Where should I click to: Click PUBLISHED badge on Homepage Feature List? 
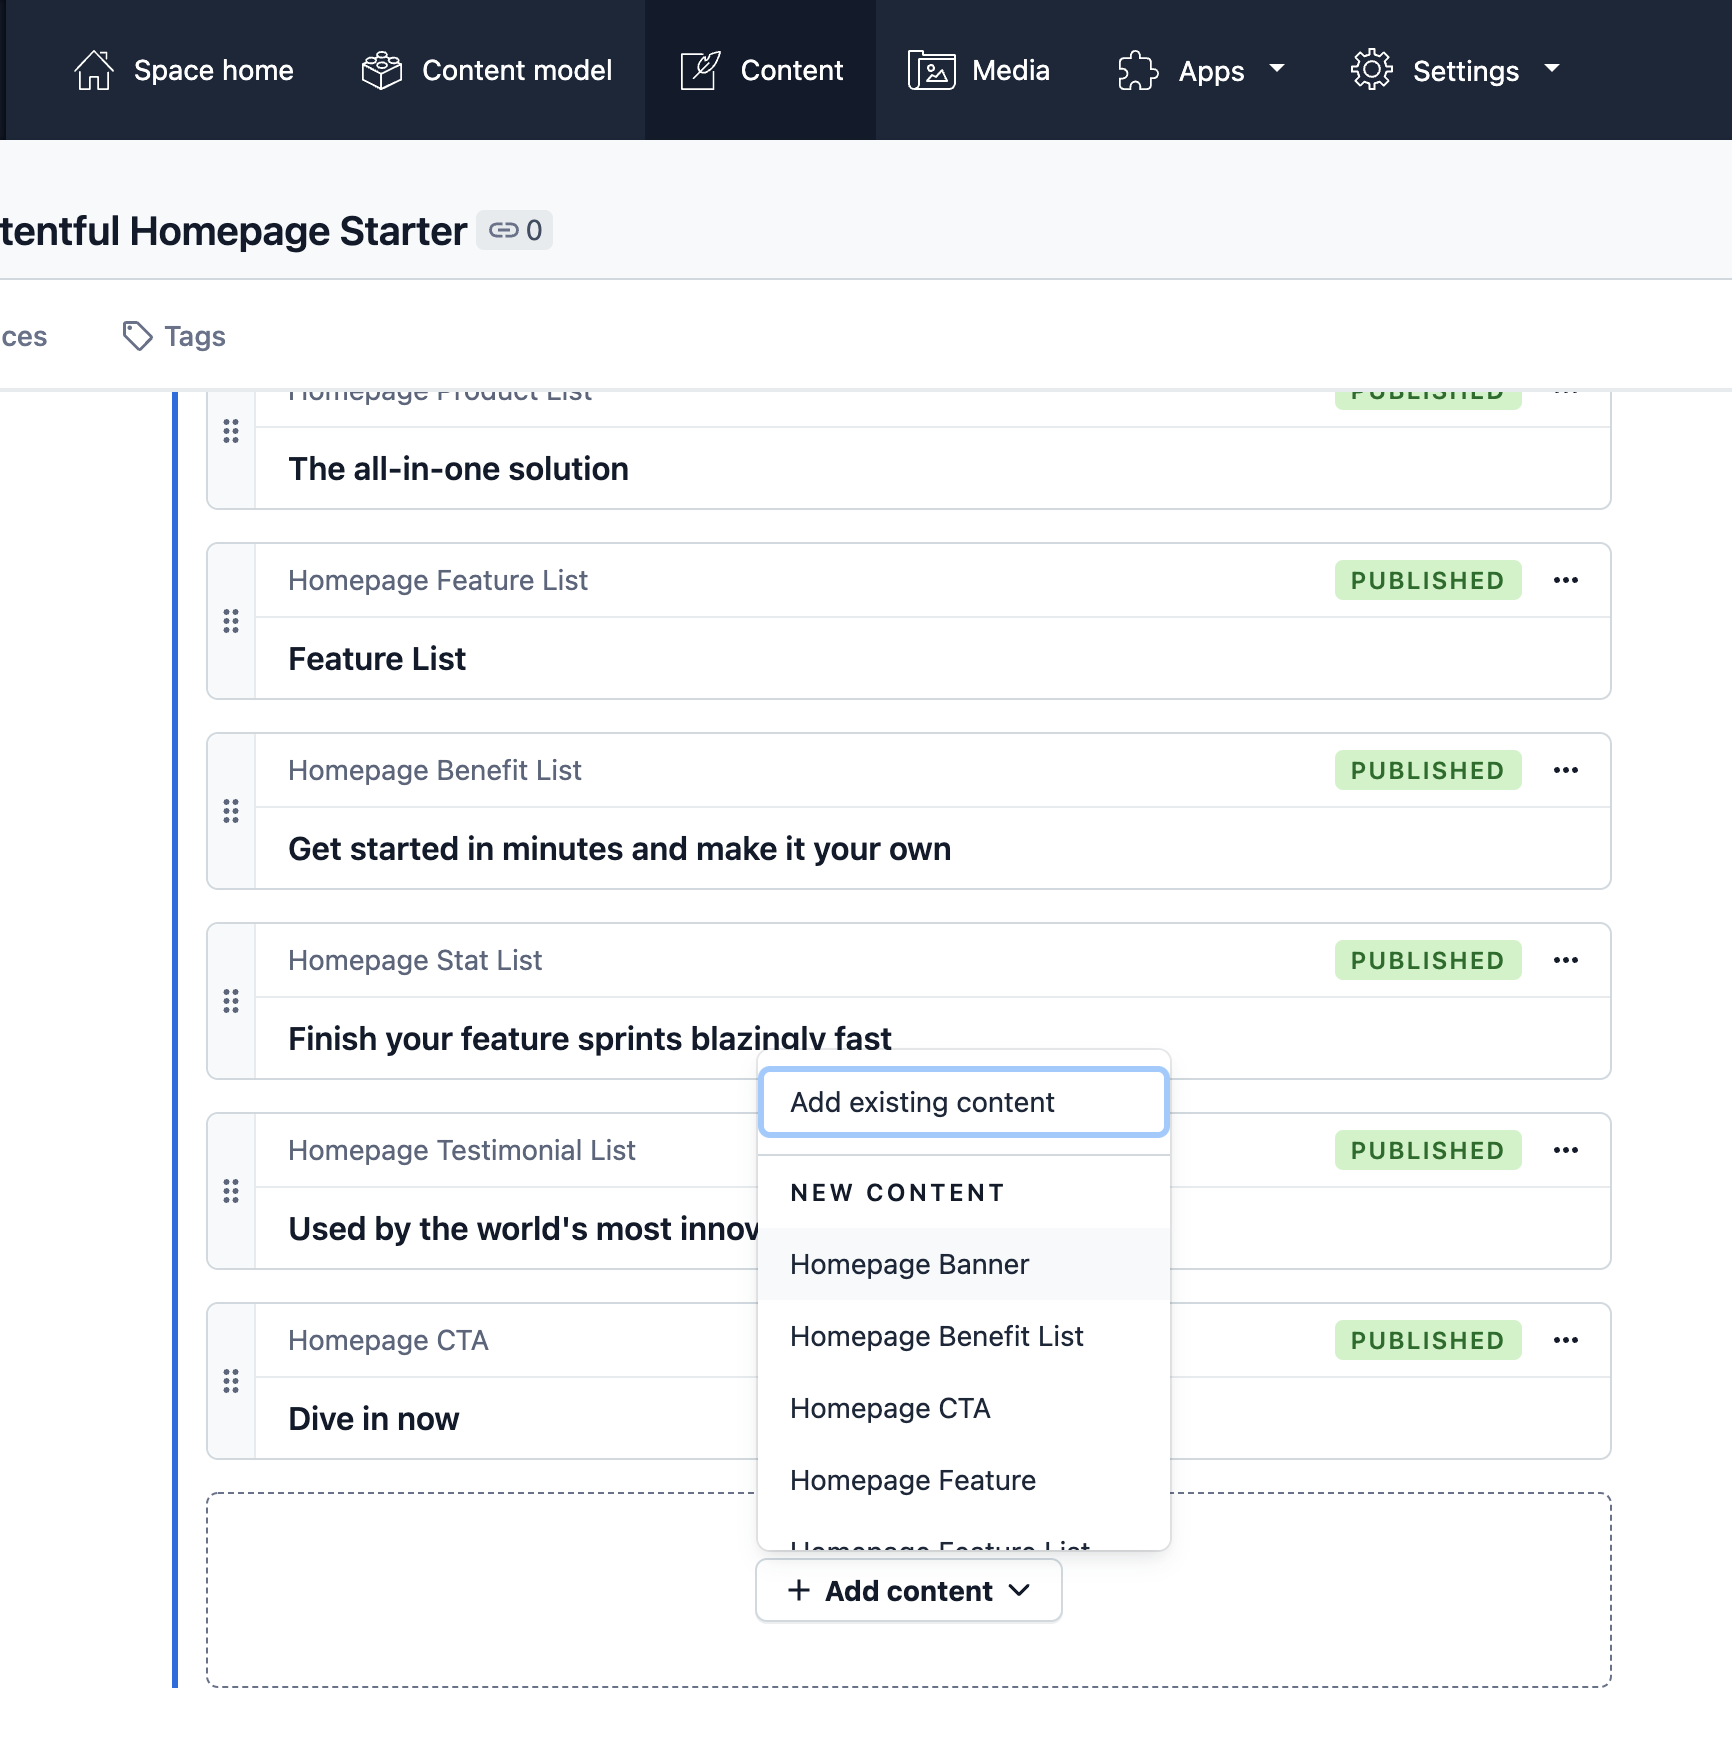click(x=1428, y=580)
